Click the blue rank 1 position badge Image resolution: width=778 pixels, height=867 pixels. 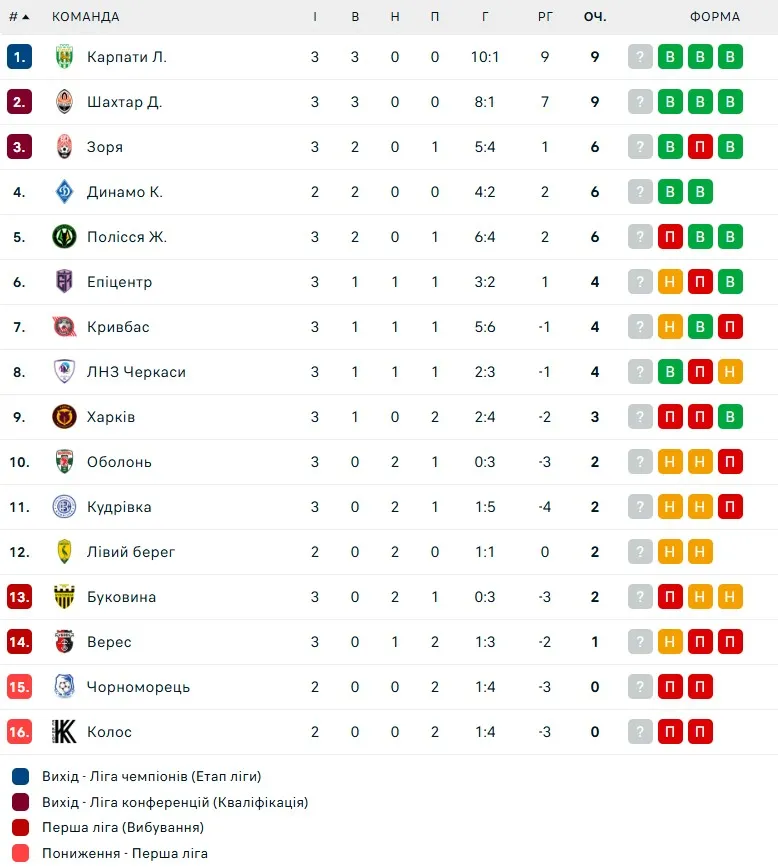coord(19,56)
